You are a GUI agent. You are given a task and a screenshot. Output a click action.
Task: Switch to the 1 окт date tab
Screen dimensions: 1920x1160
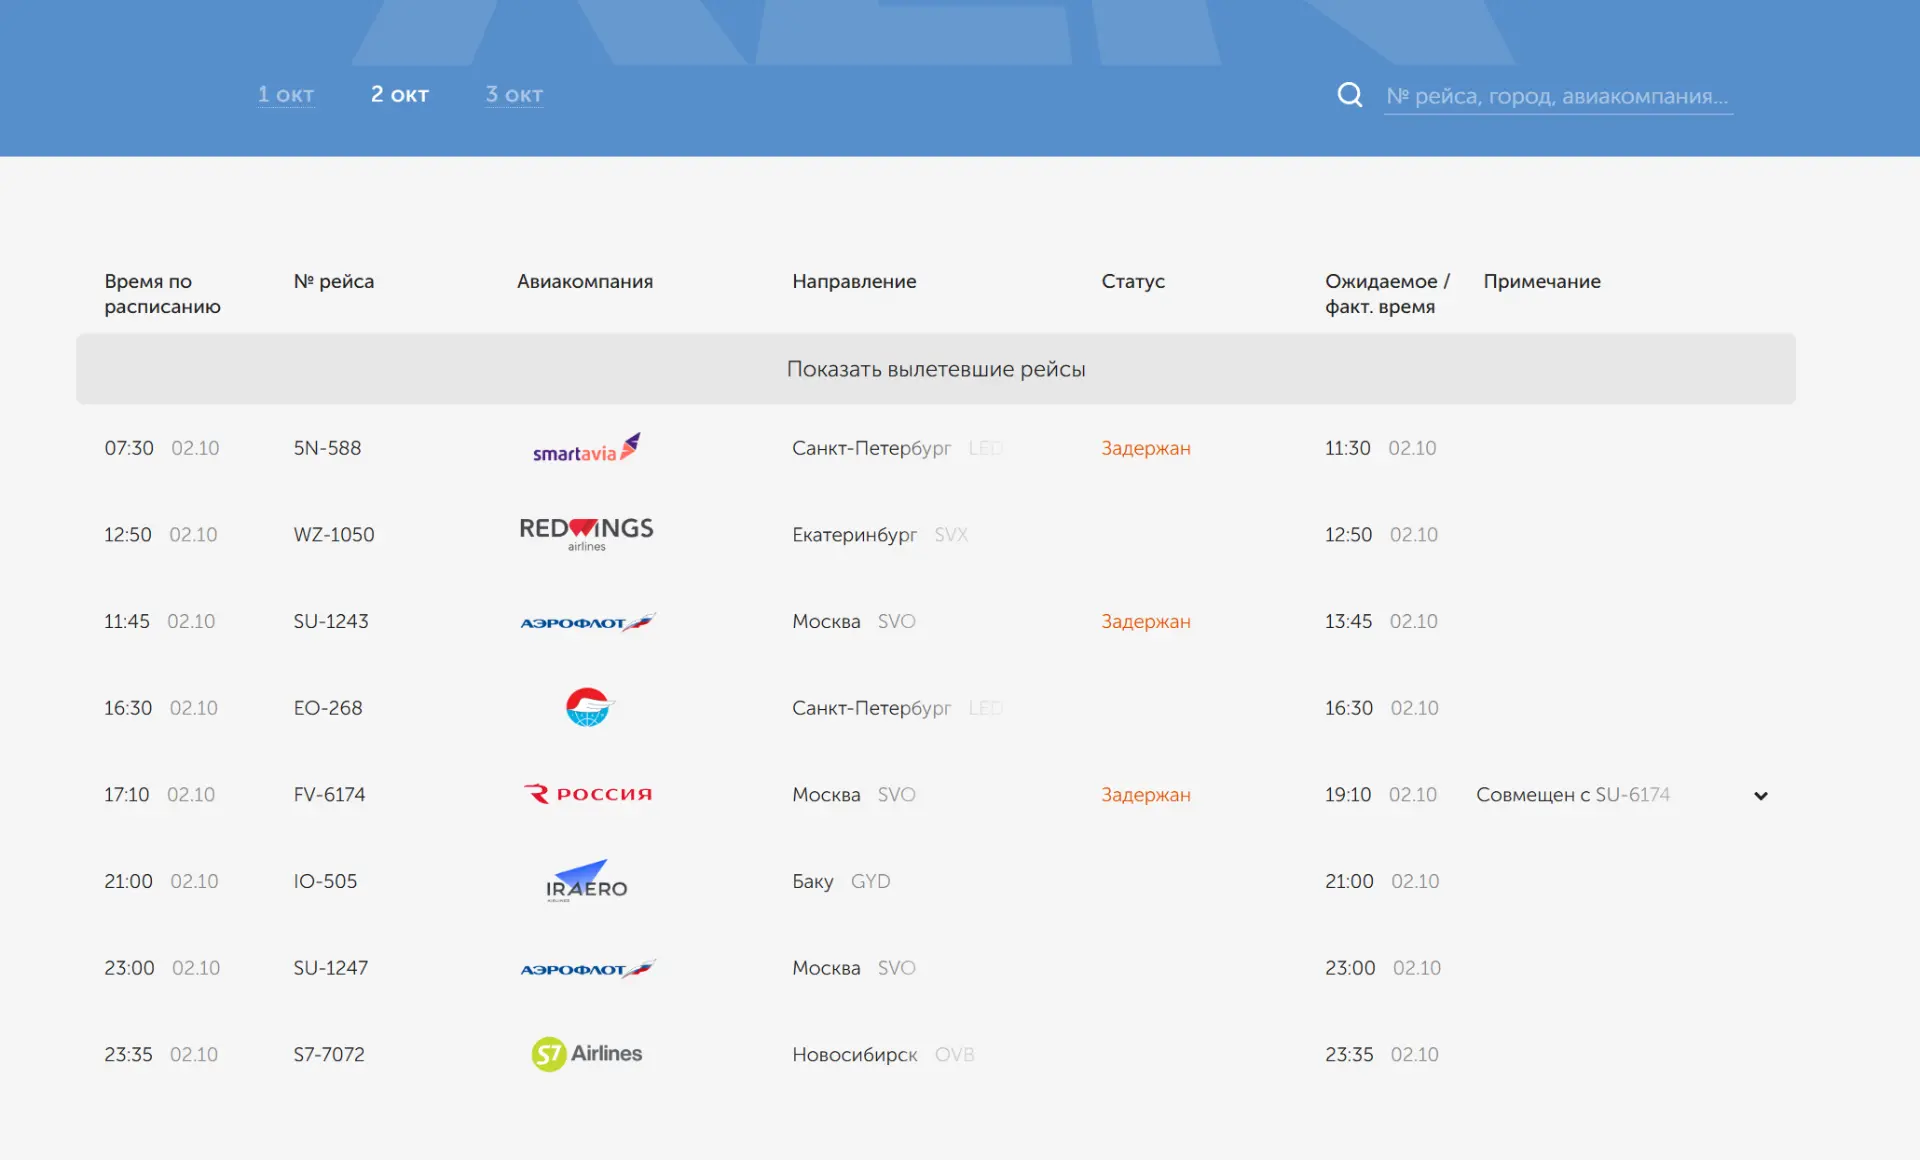(286, 94)
